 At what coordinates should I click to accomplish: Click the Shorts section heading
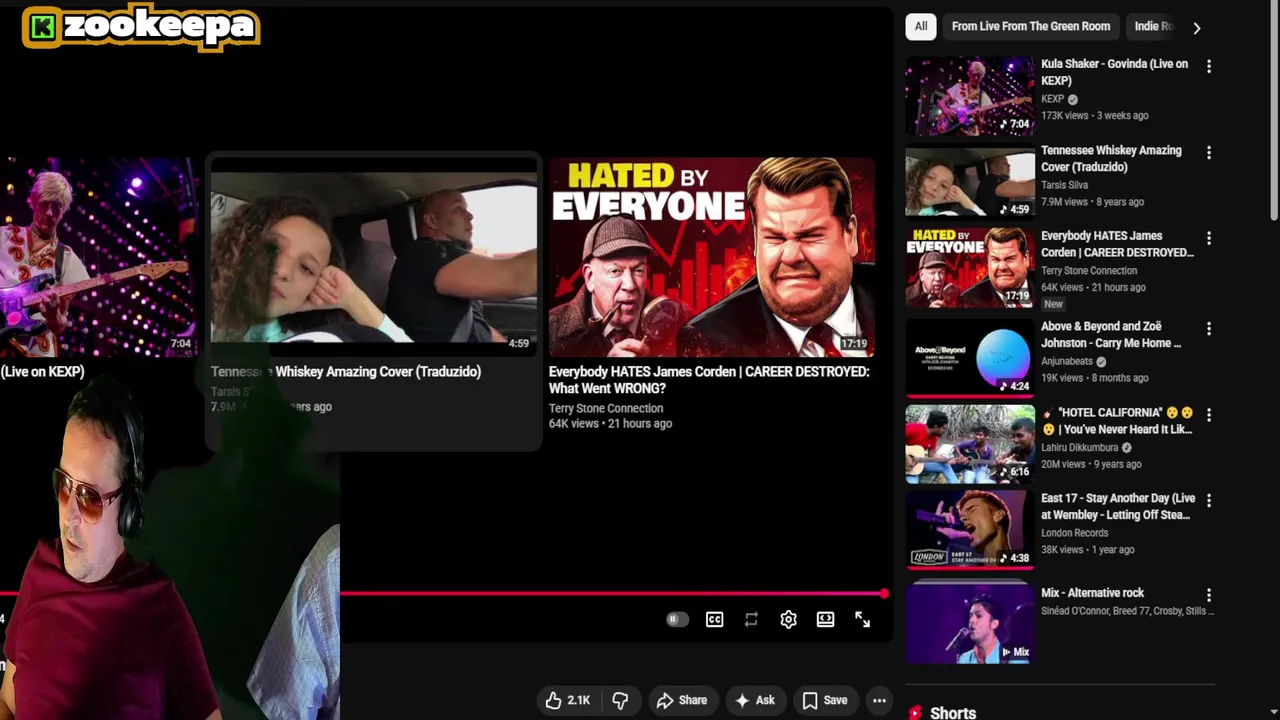pyautogui.click(x=953, y=713)
